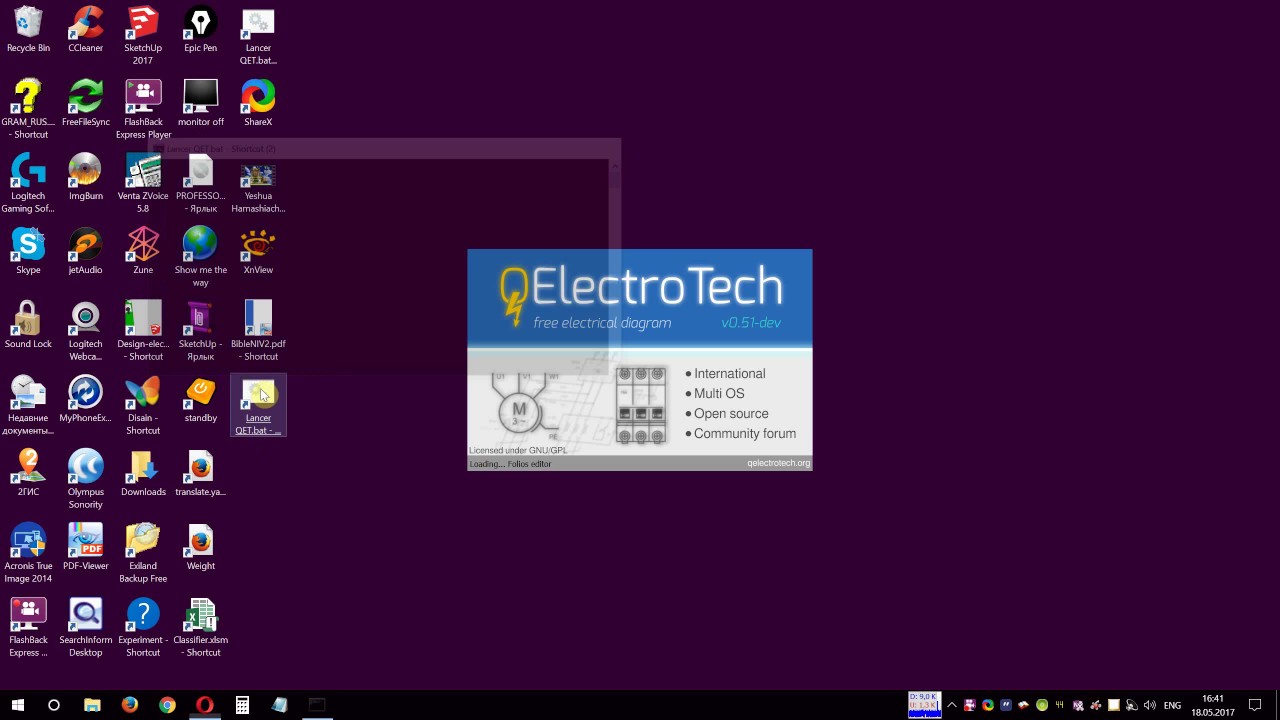
Task: Open the 2ГИС desktop icon
Action: [x=28, y=473]
